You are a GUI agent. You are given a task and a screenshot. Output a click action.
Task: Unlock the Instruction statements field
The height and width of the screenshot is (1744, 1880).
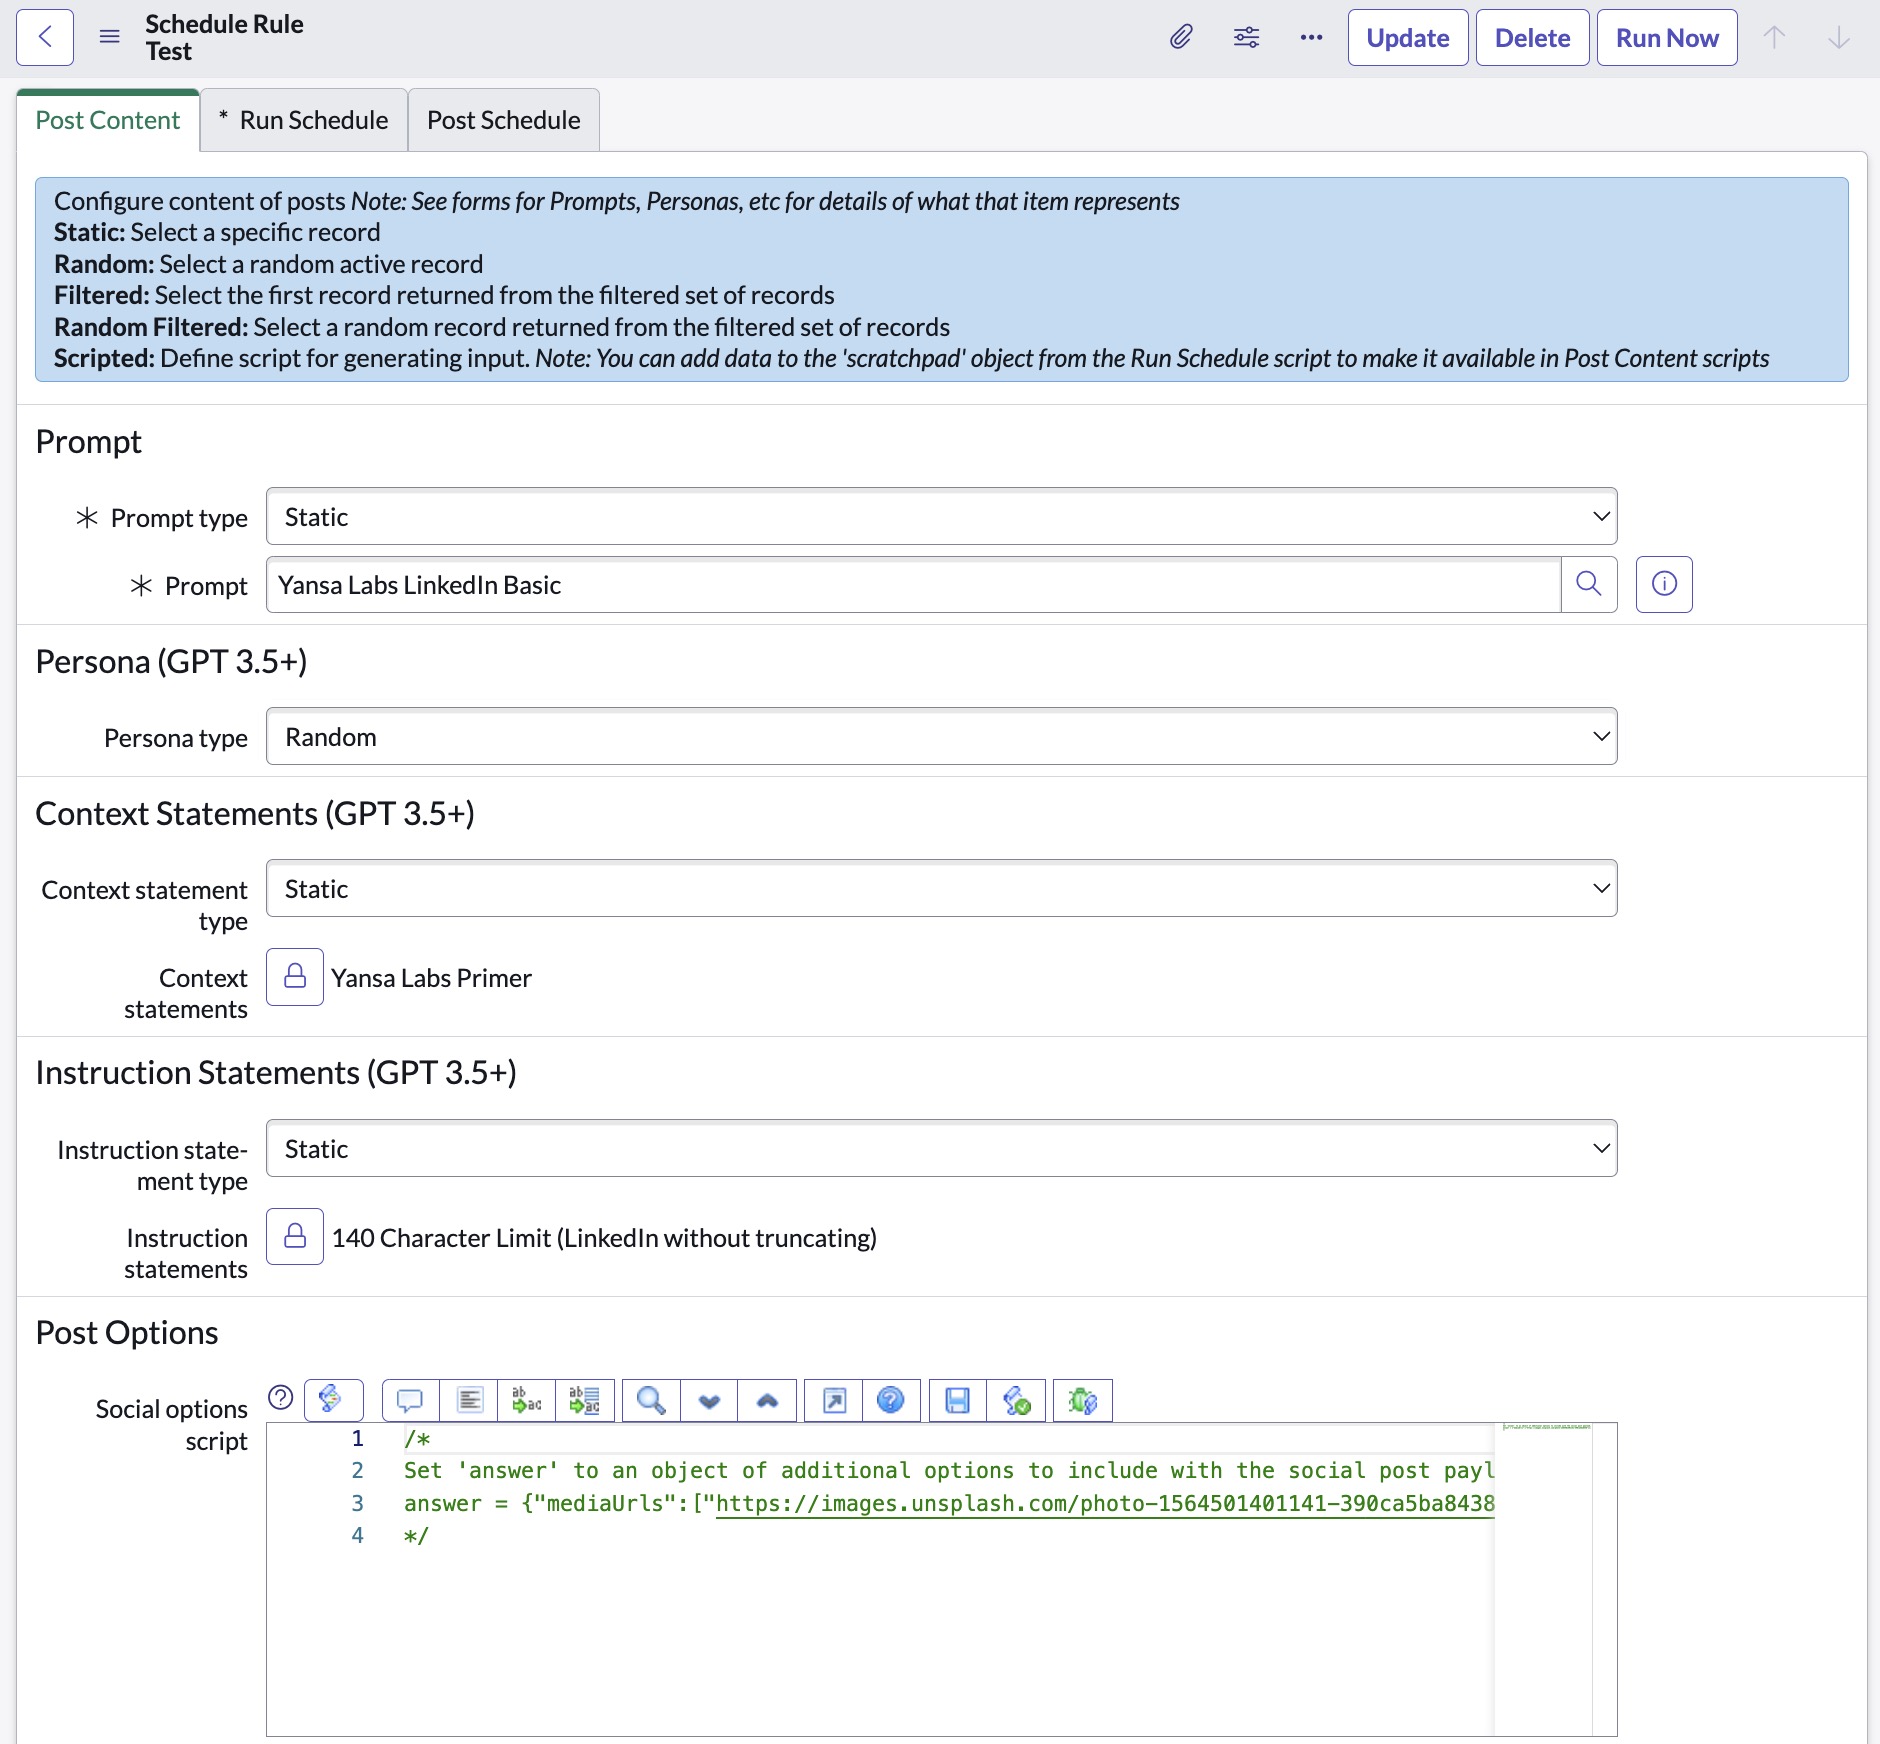(x=295, y=1237)
